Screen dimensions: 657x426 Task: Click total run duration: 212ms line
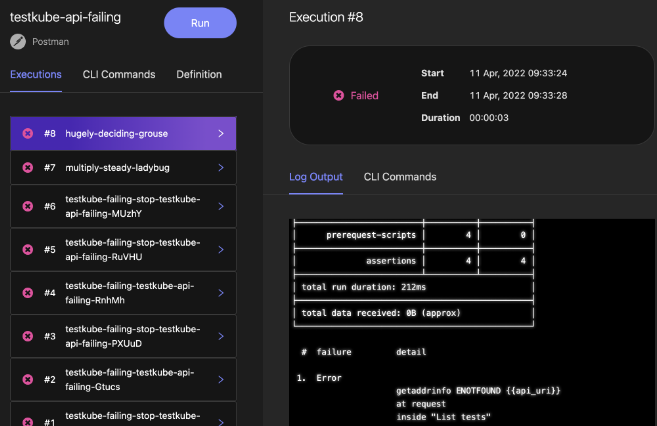coord(364,287)
